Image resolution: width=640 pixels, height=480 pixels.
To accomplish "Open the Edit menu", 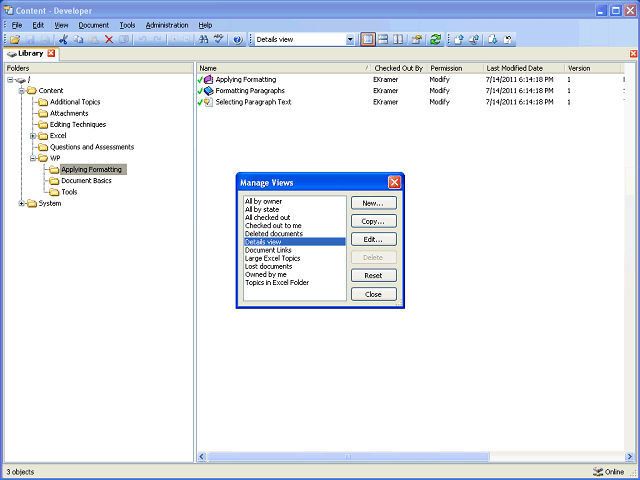I will pos(38,25).
